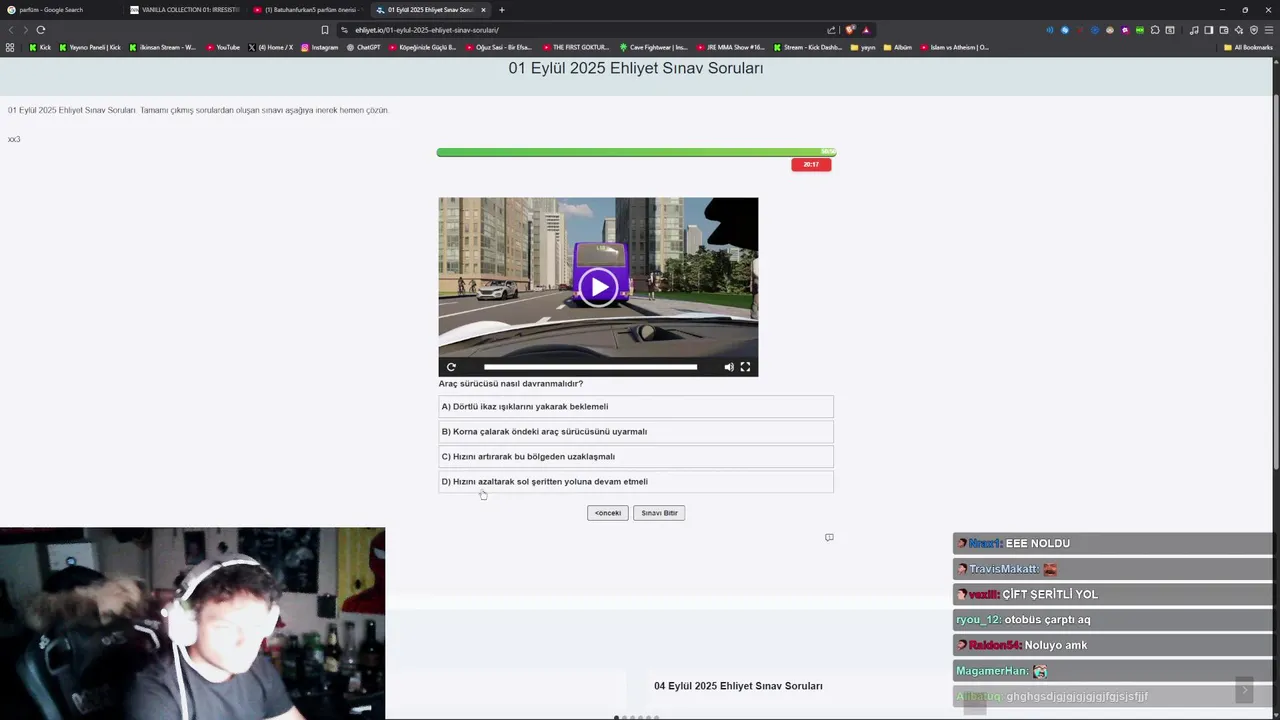Reload the current page
1280x720 pixels.
click(x=41, y=30)
